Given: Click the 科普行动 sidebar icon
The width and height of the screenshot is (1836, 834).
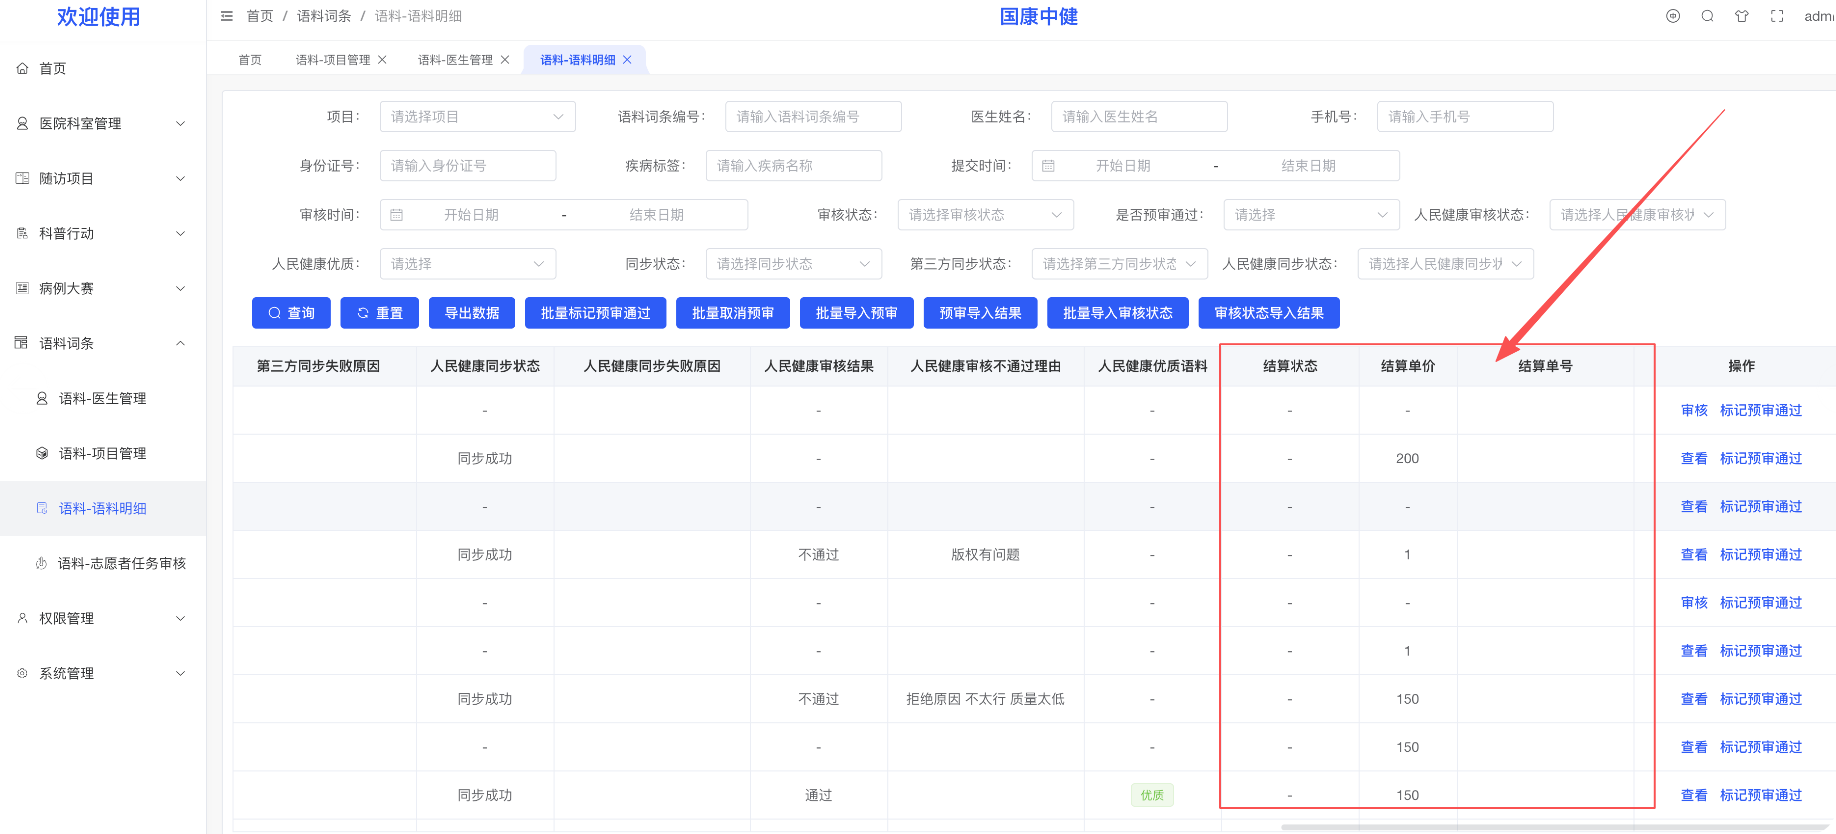Looking at the screenshot, I should 22,233.
